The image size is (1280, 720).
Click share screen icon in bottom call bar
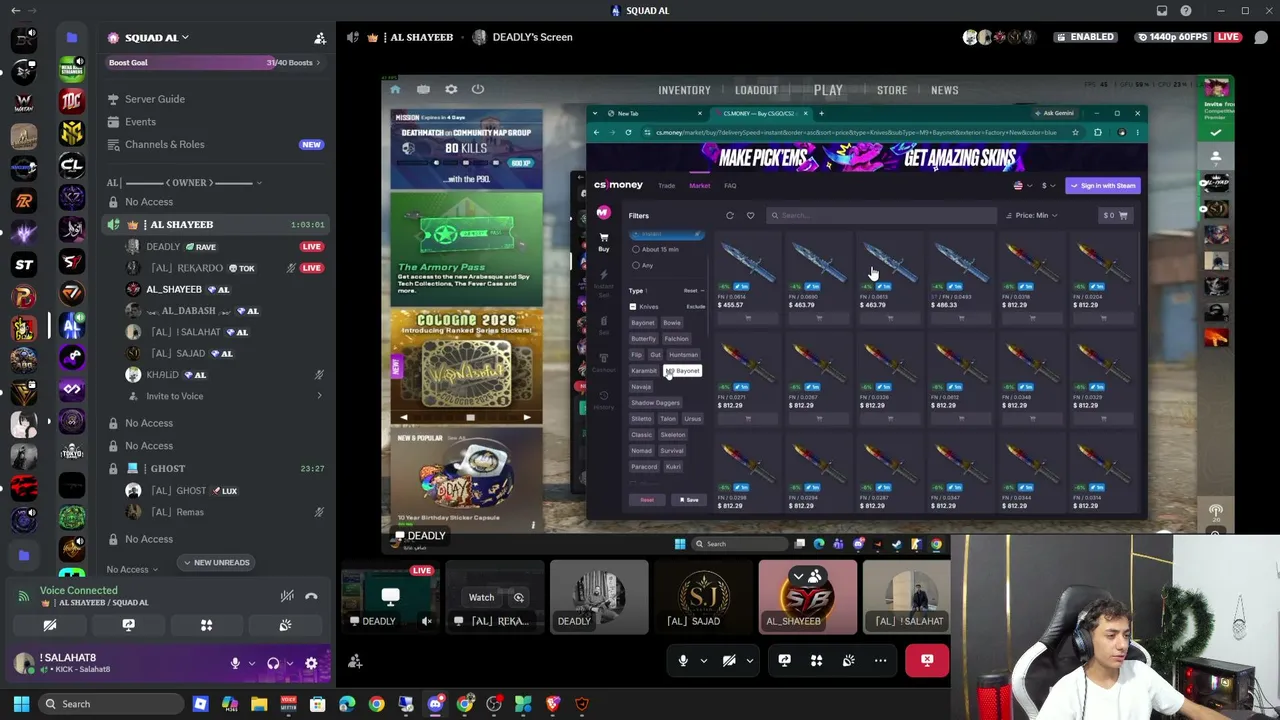(784, 660)
